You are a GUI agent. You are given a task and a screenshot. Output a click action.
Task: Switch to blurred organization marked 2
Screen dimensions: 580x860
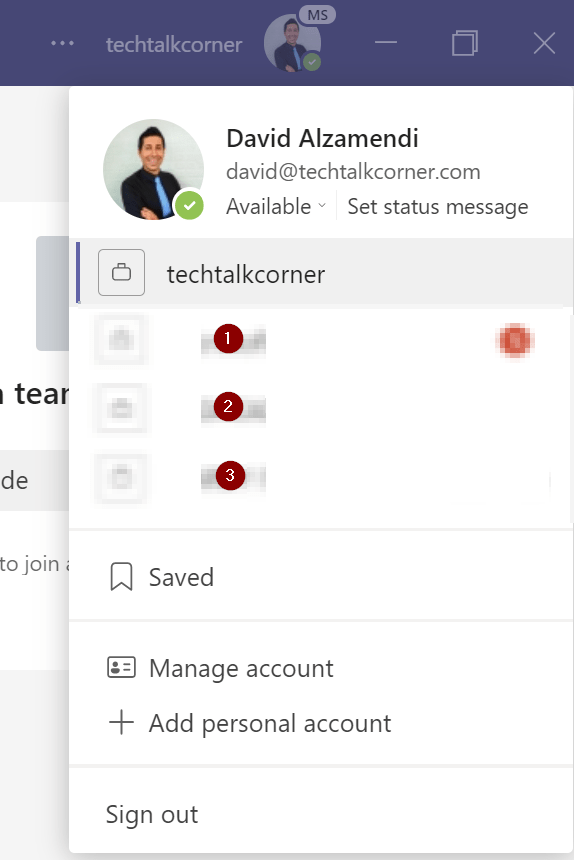(322, 409)
